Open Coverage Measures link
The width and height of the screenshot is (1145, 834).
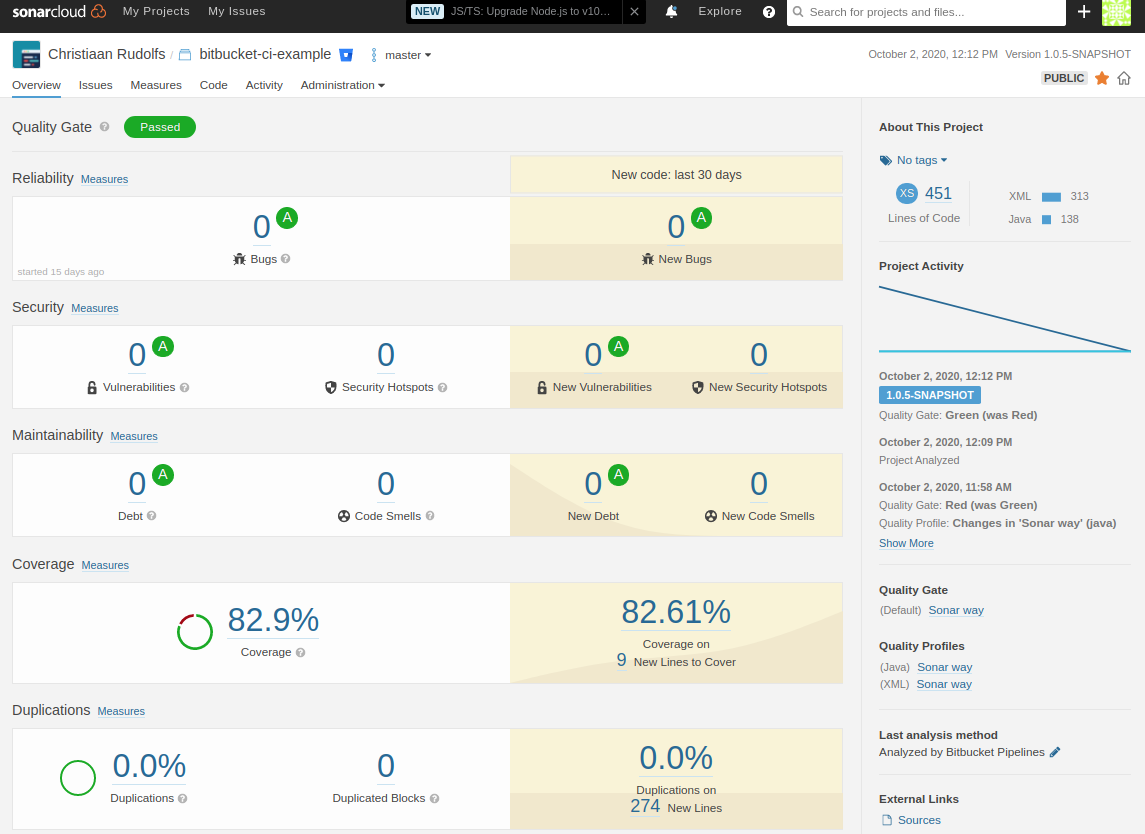105,565
